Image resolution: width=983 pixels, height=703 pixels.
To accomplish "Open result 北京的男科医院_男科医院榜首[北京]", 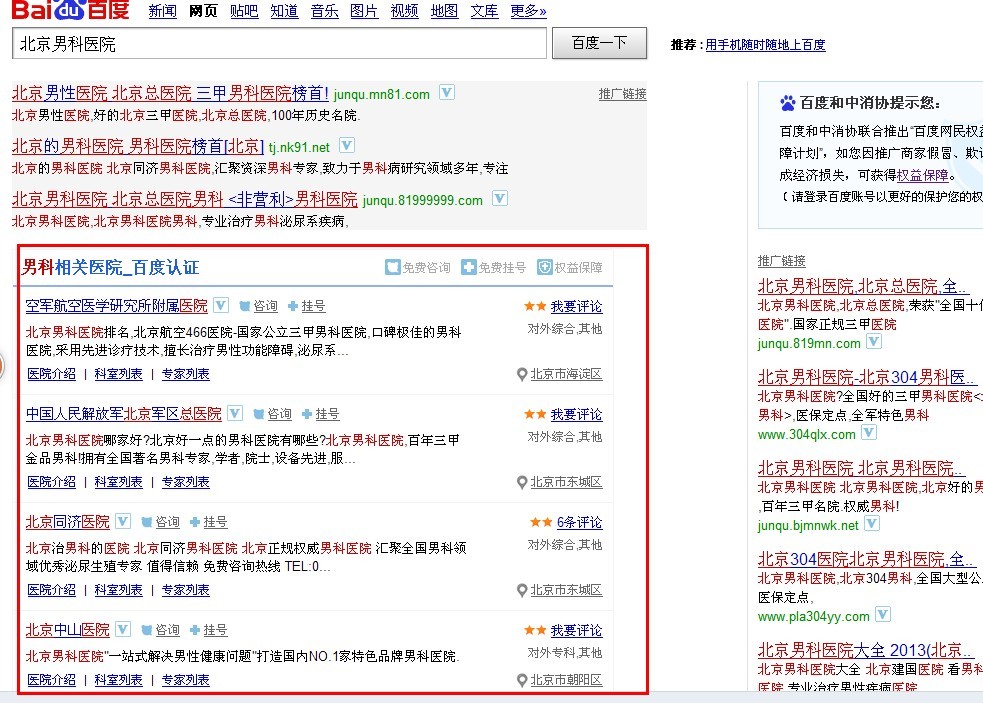I will (138, 146).
